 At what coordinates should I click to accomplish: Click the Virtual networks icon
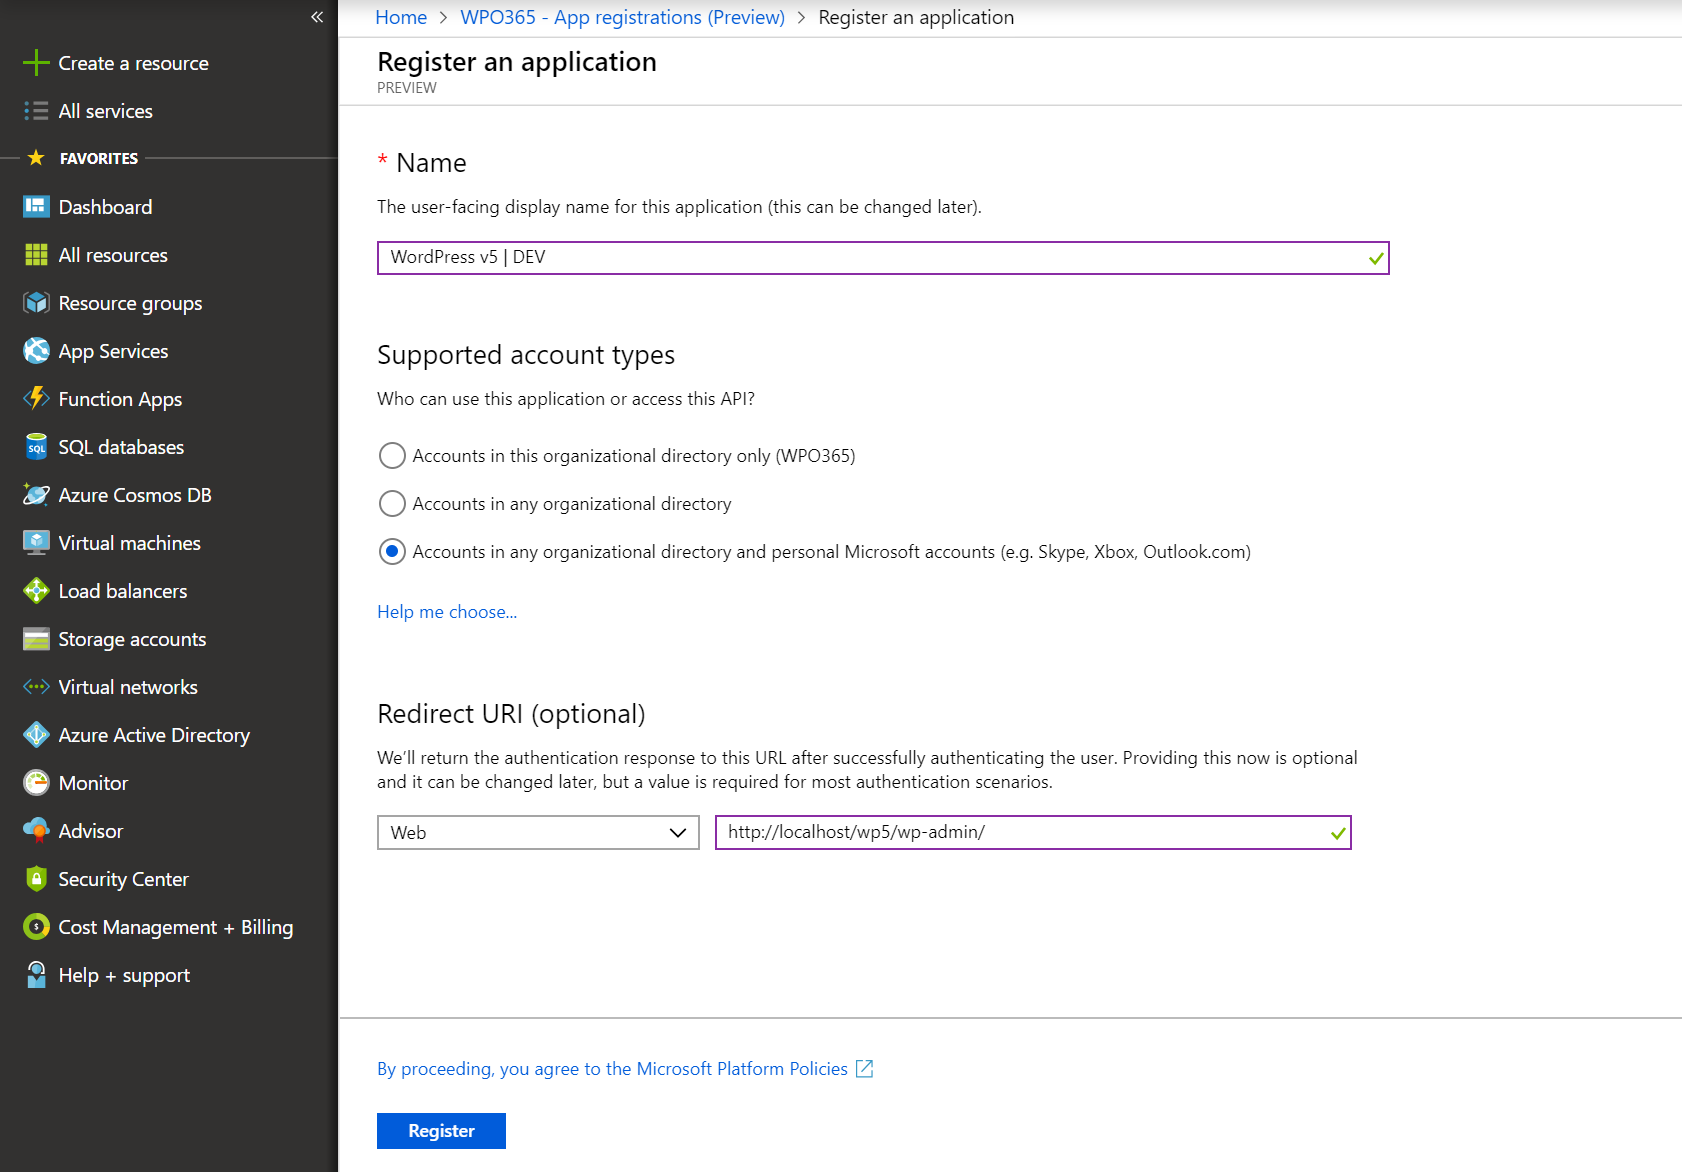point(36,687)
